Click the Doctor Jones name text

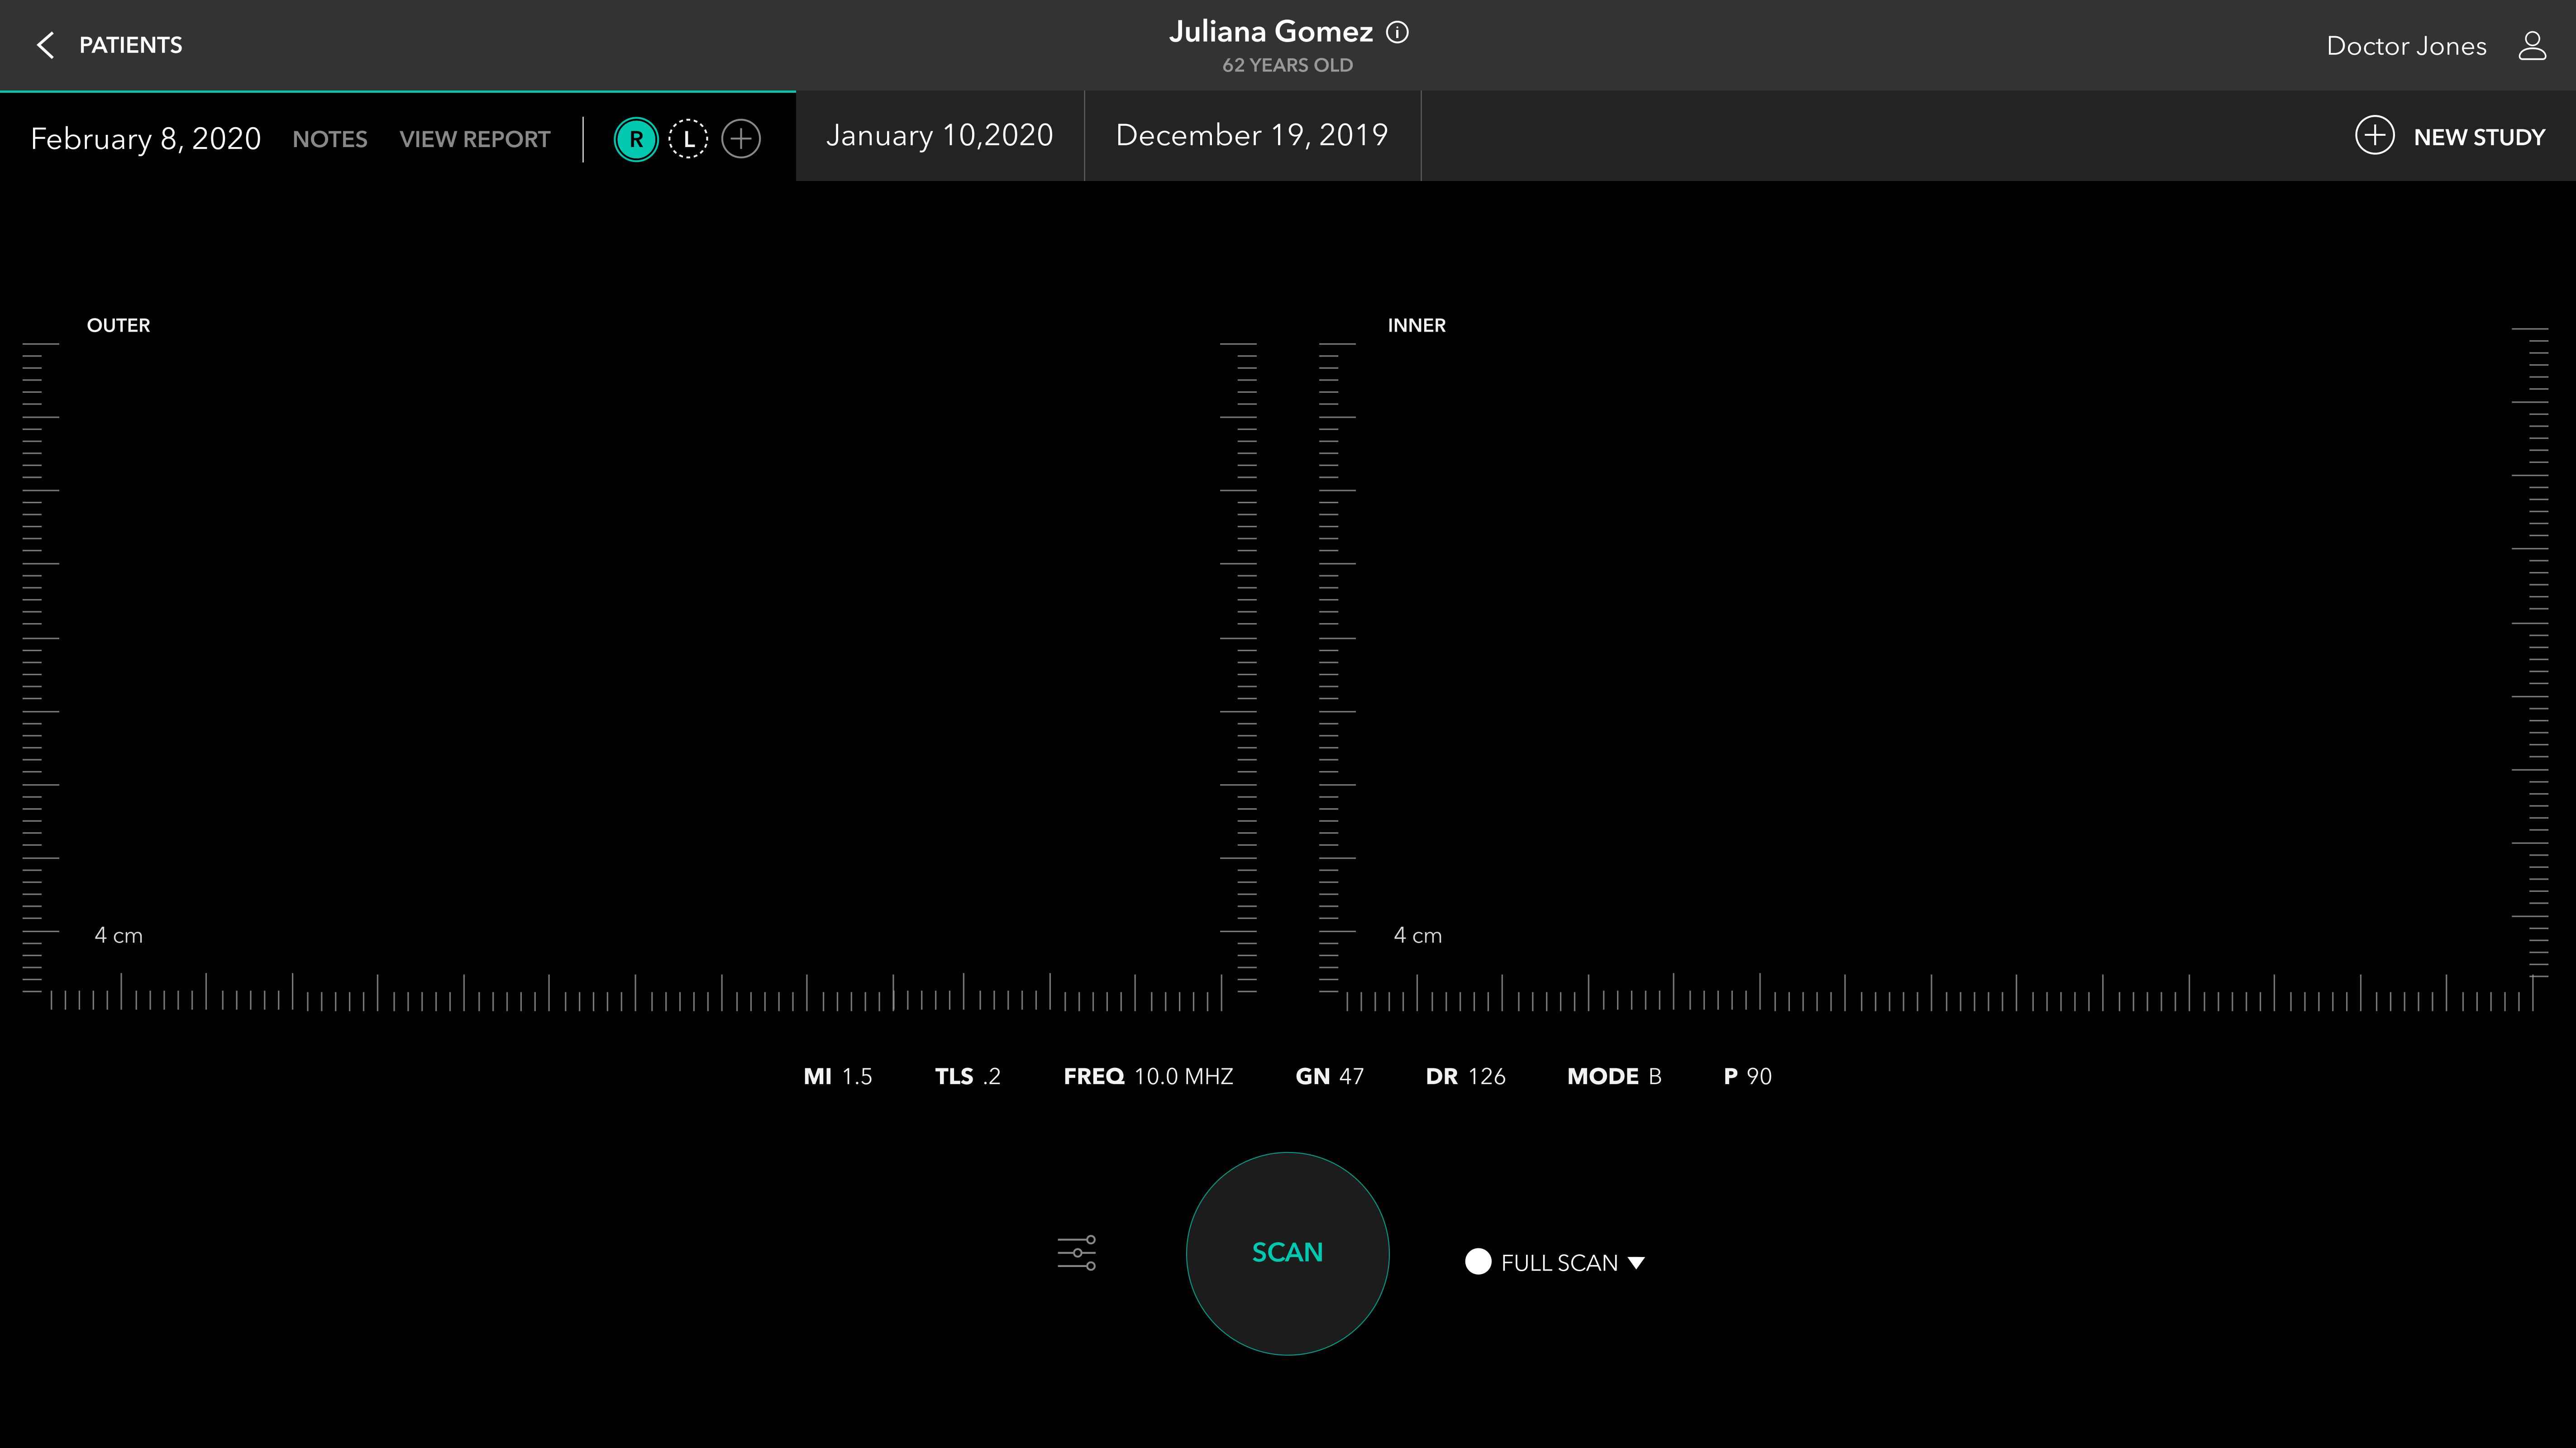click(x=2405, y=46)
